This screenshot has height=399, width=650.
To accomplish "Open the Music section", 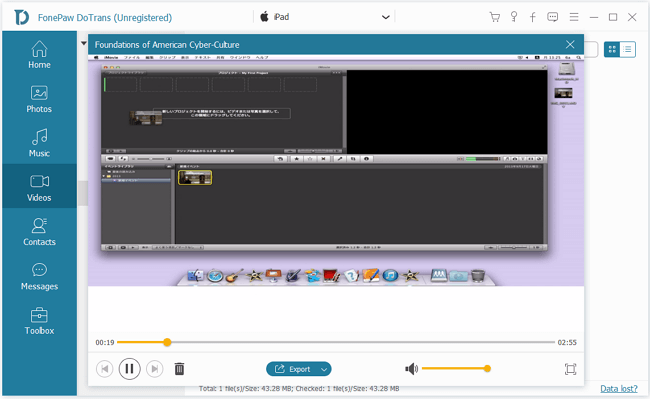I will (39, 143).
